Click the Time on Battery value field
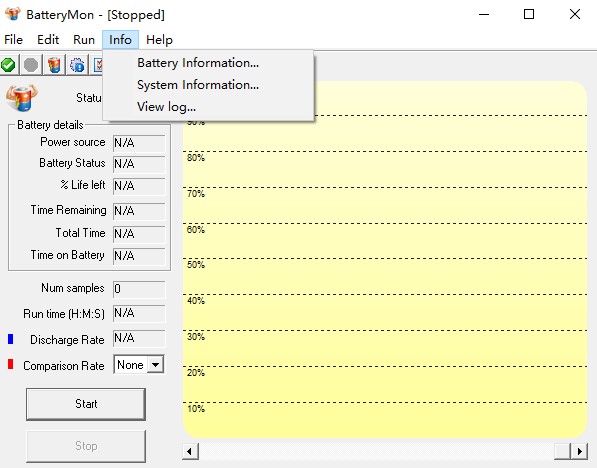This screenshot has width=597, height=468. tap(139, 256)
